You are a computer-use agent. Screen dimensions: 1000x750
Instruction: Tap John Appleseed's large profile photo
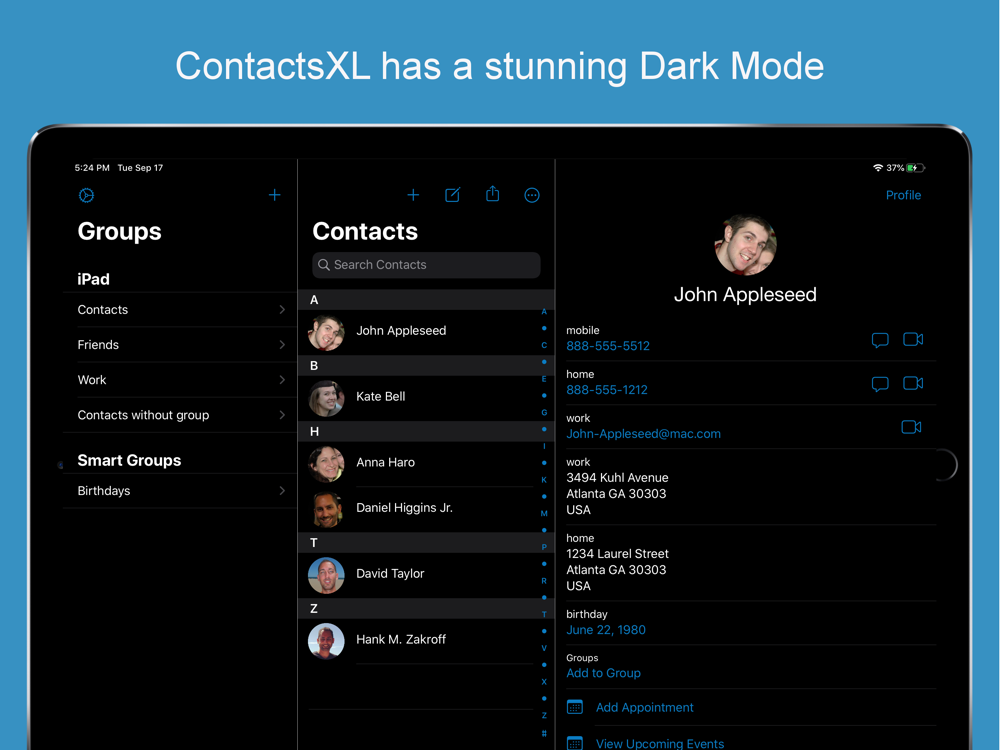click(746, 245)
